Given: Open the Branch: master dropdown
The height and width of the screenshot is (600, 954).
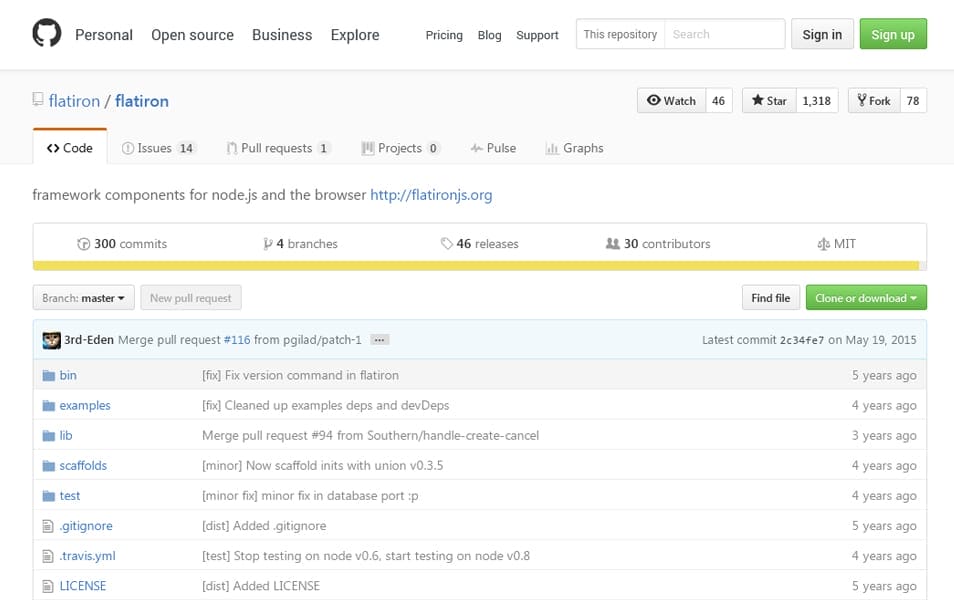Looking at the screenshot, I should tap(84, 298).
